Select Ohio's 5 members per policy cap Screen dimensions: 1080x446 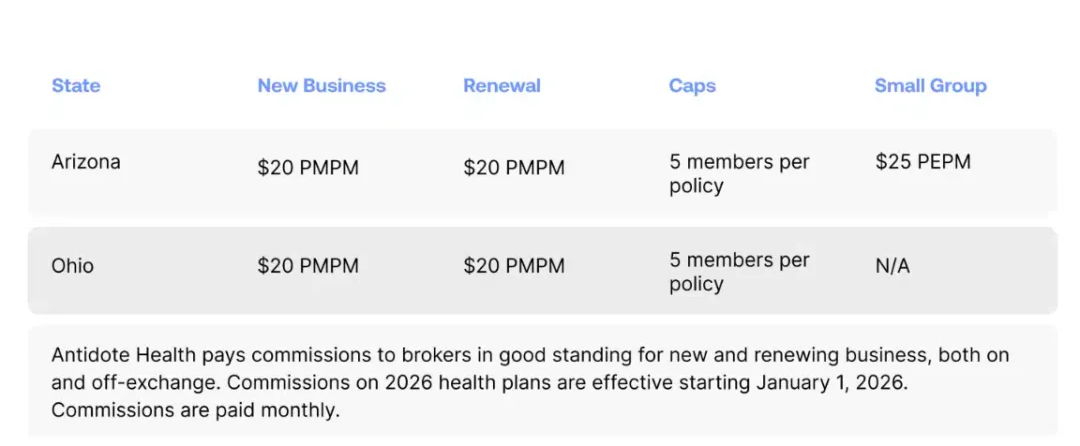point(739,272)
